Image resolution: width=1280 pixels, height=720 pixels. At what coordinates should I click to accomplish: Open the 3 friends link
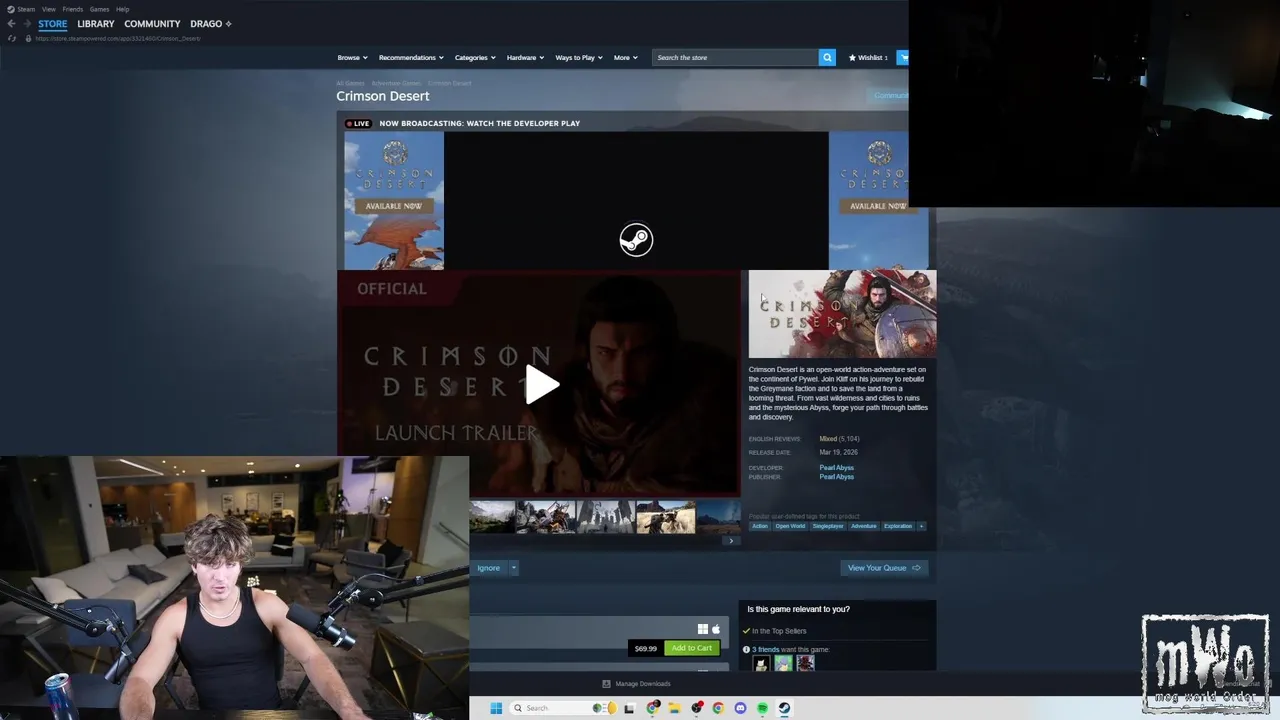[x=765, y=650]
